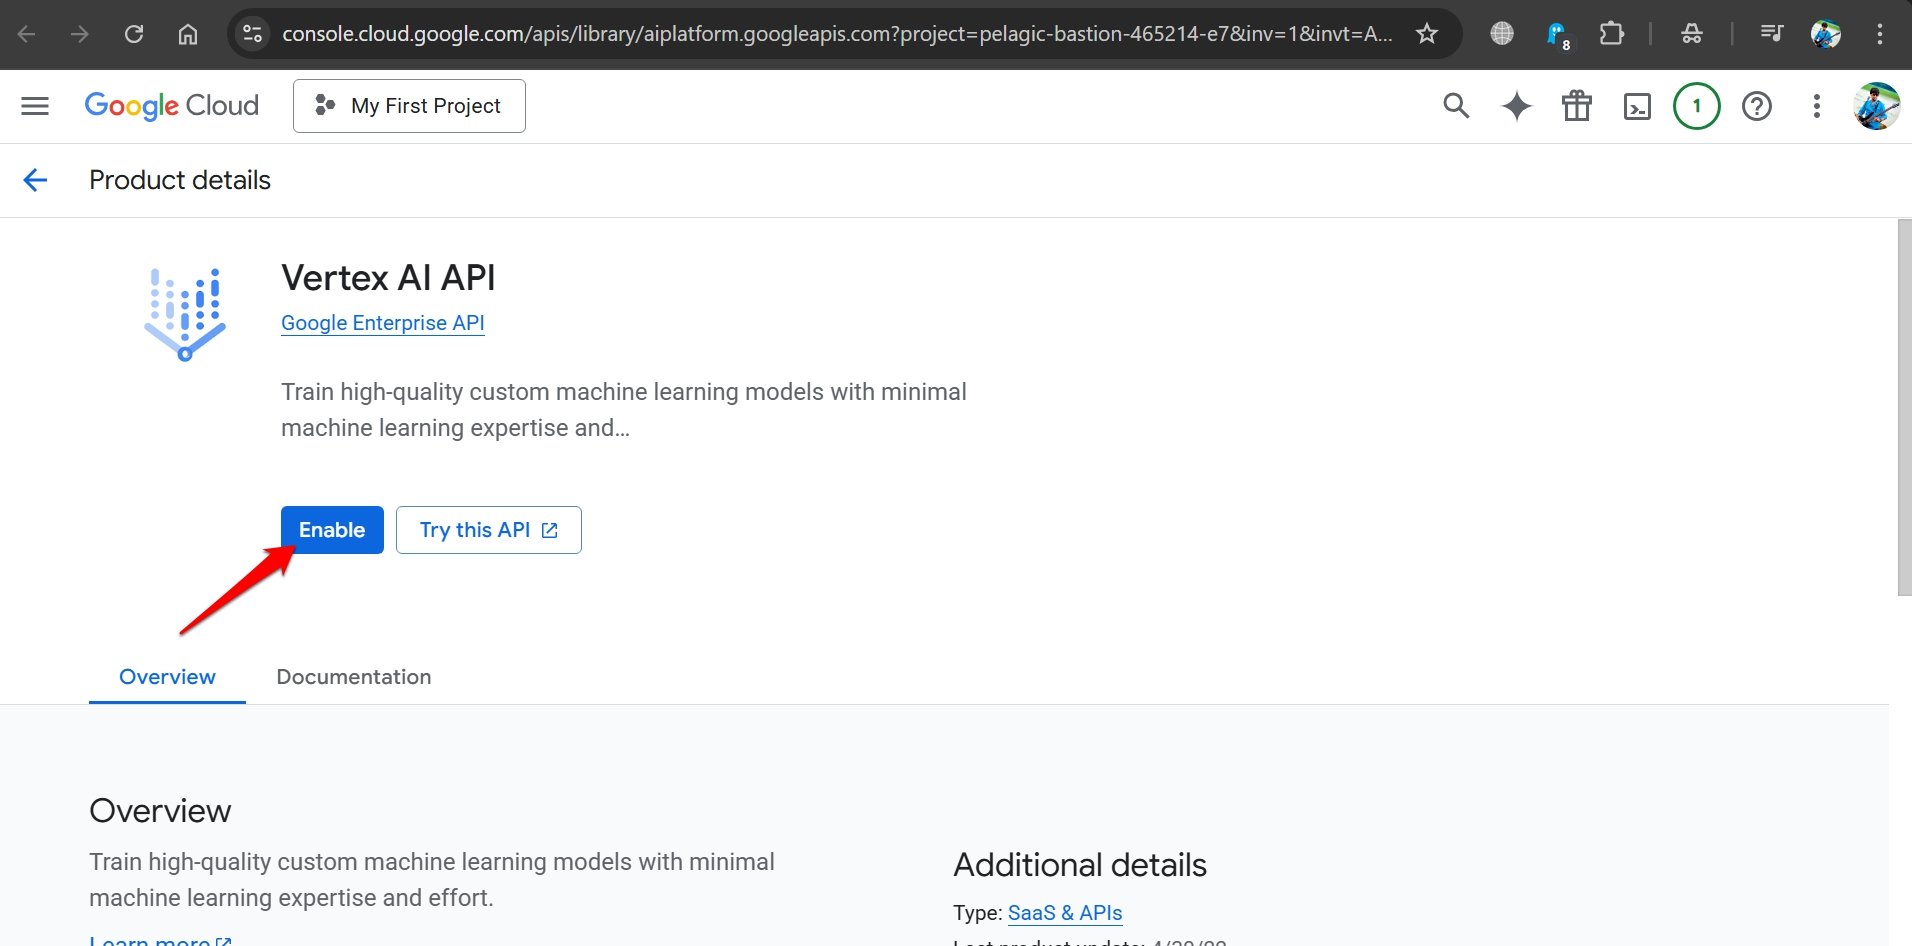Screen dimensions: 1912x946
Task: Open the media control playlist icon
Action: click(1771, 34)
